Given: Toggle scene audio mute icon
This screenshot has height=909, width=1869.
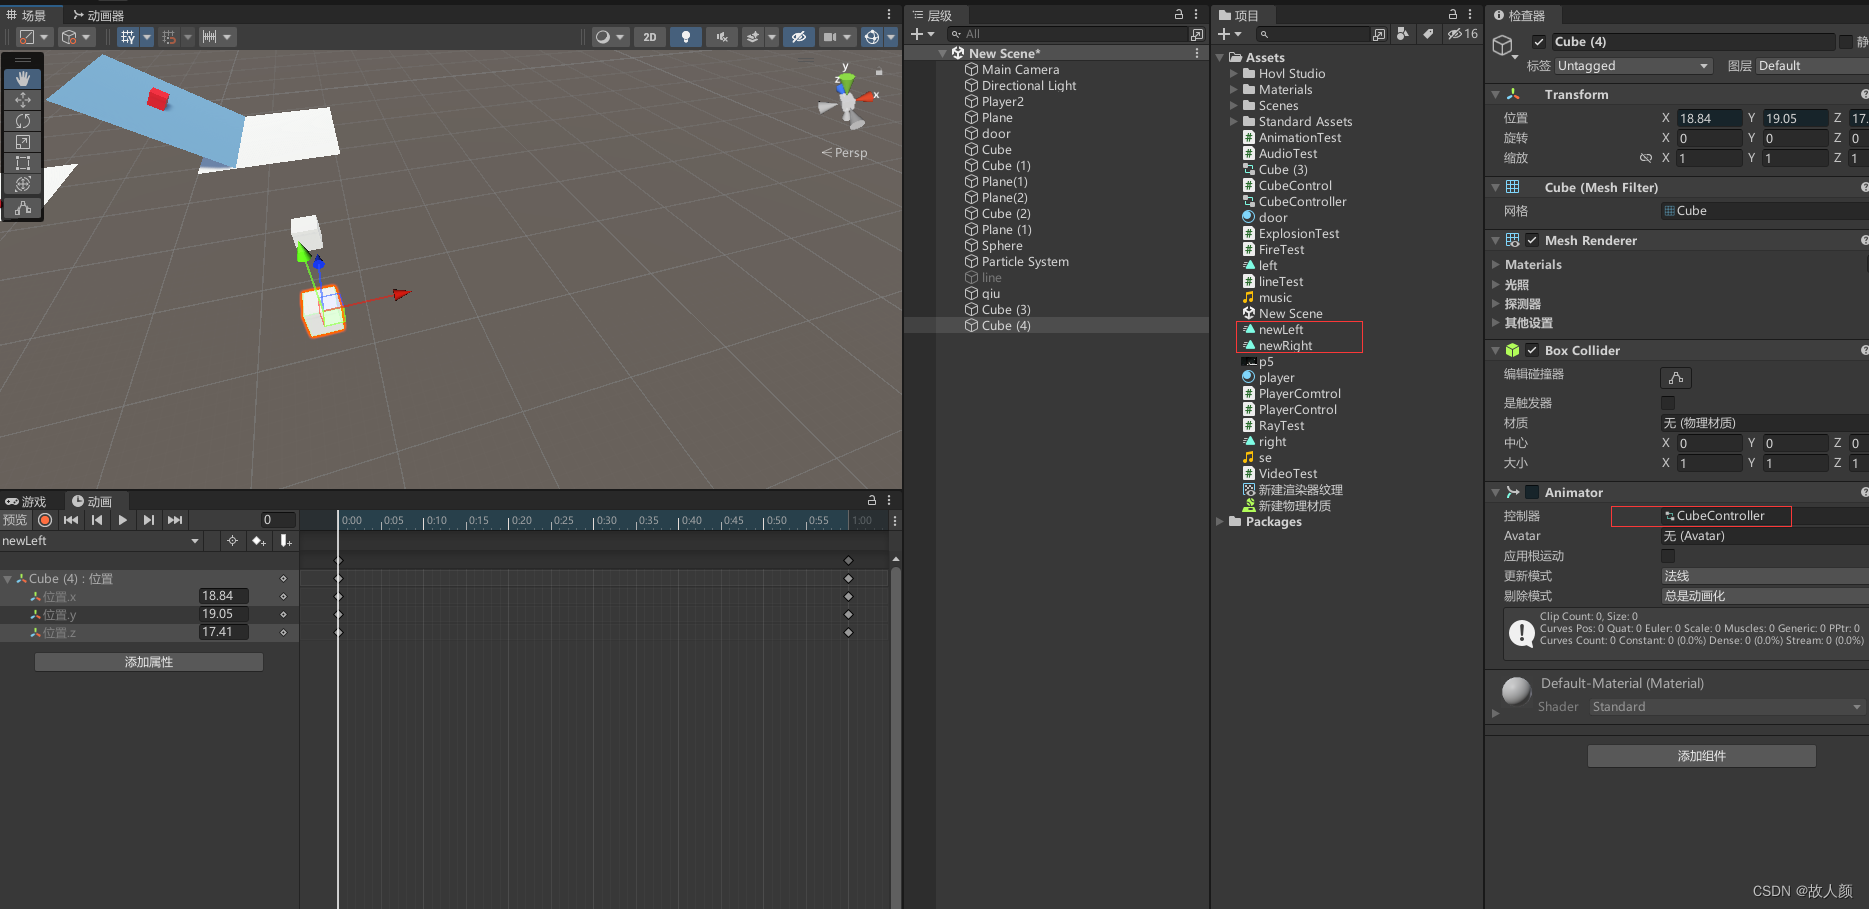Looking at the screenshot, I should [720, 37].
